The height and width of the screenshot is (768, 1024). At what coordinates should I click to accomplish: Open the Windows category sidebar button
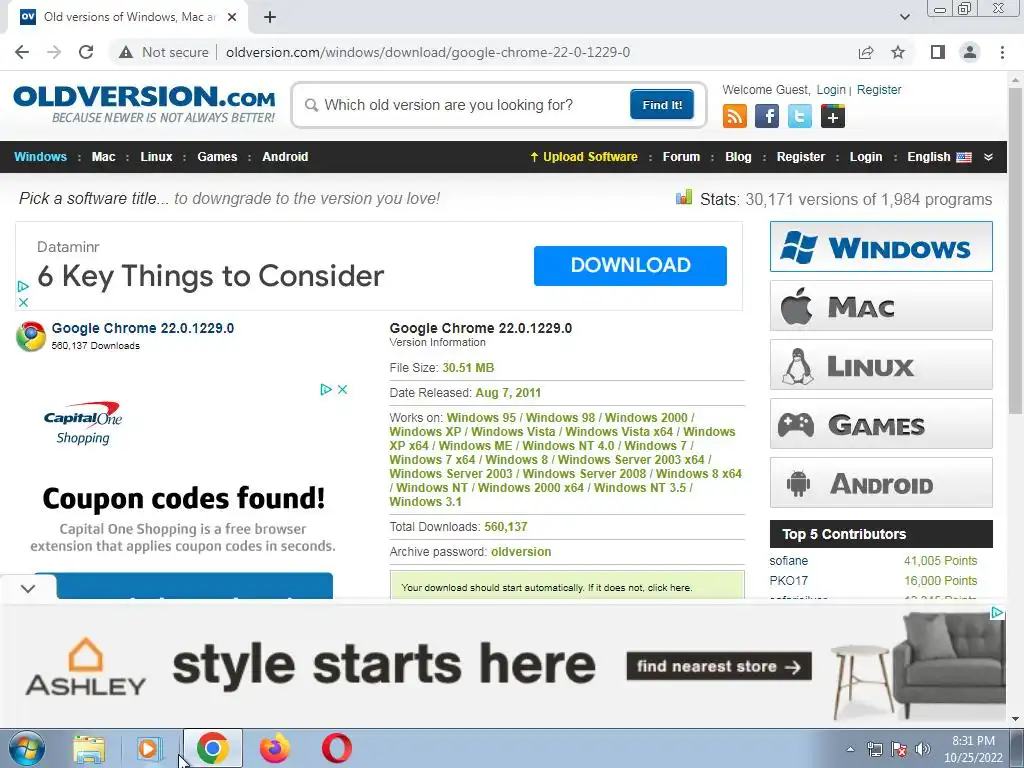pos(881,247)
